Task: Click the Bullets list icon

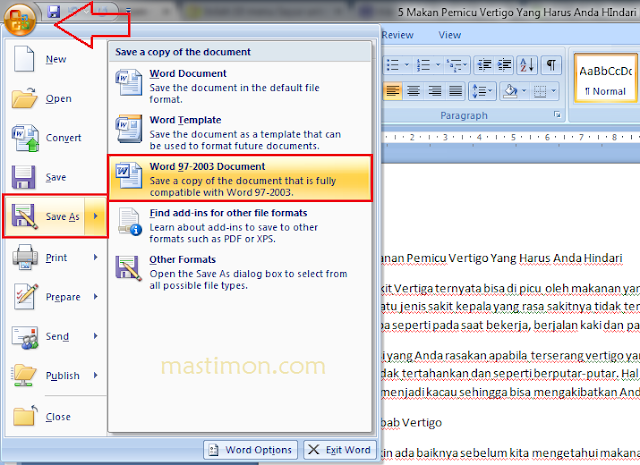Action: pyautogui.click(x=393, y=65)
